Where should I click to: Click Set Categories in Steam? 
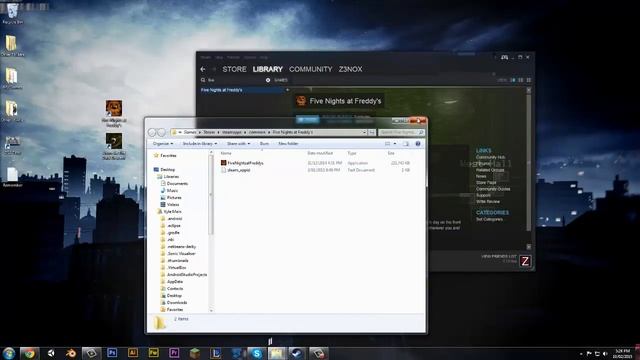489,219
